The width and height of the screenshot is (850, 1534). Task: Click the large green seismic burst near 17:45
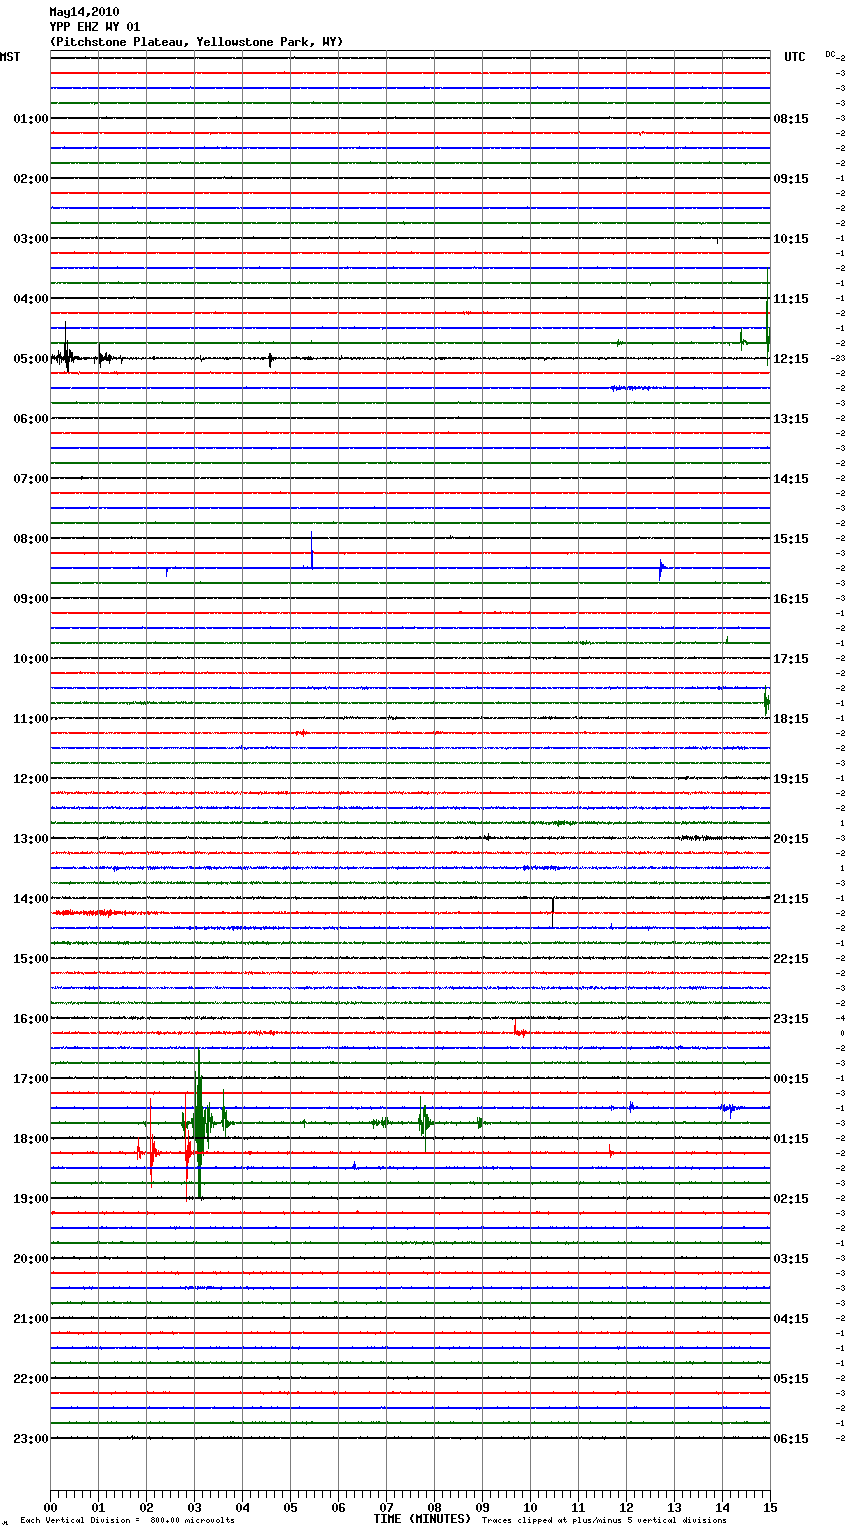point(199,1123)
